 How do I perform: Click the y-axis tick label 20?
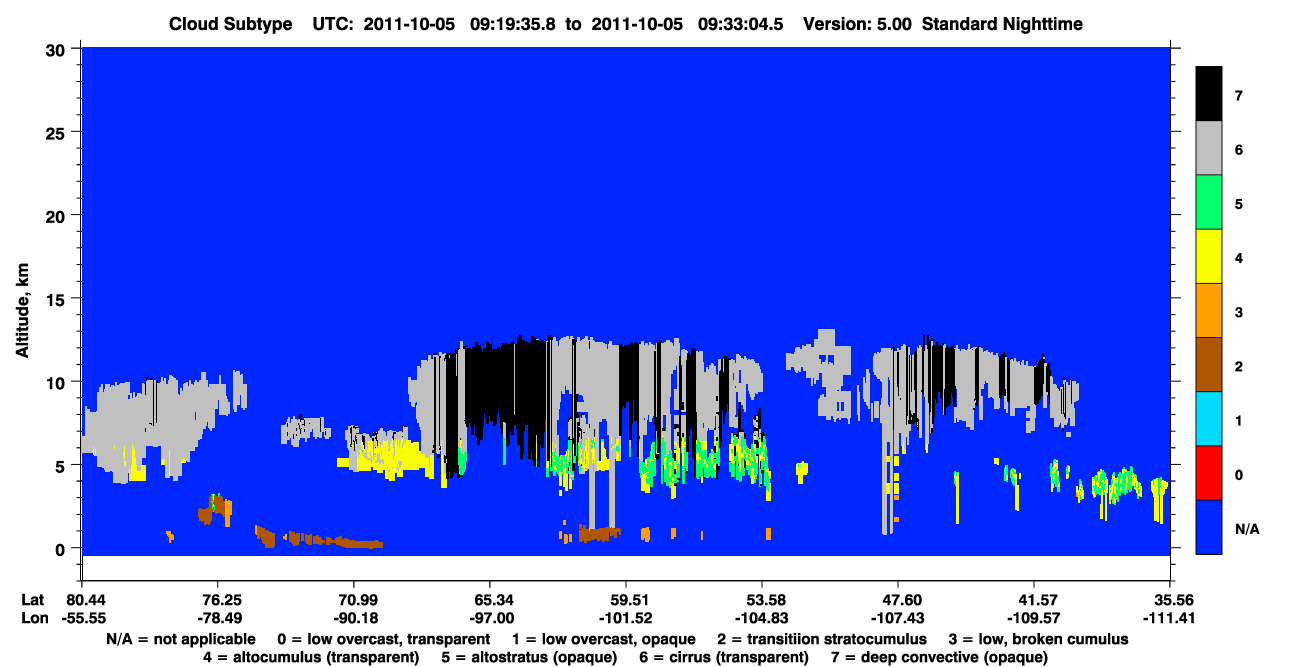[x=58, y=215]
